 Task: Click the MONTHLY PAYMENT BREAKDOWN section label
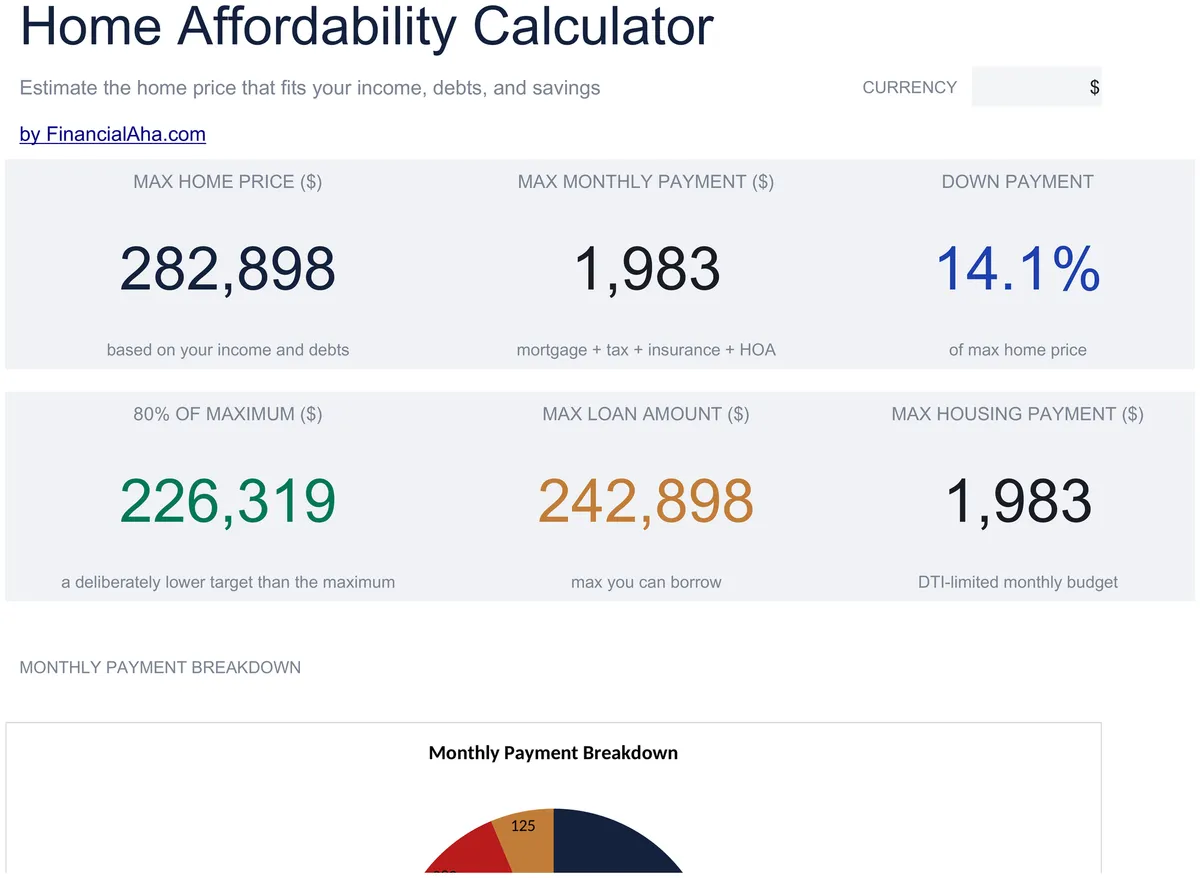tap(160, 668)
